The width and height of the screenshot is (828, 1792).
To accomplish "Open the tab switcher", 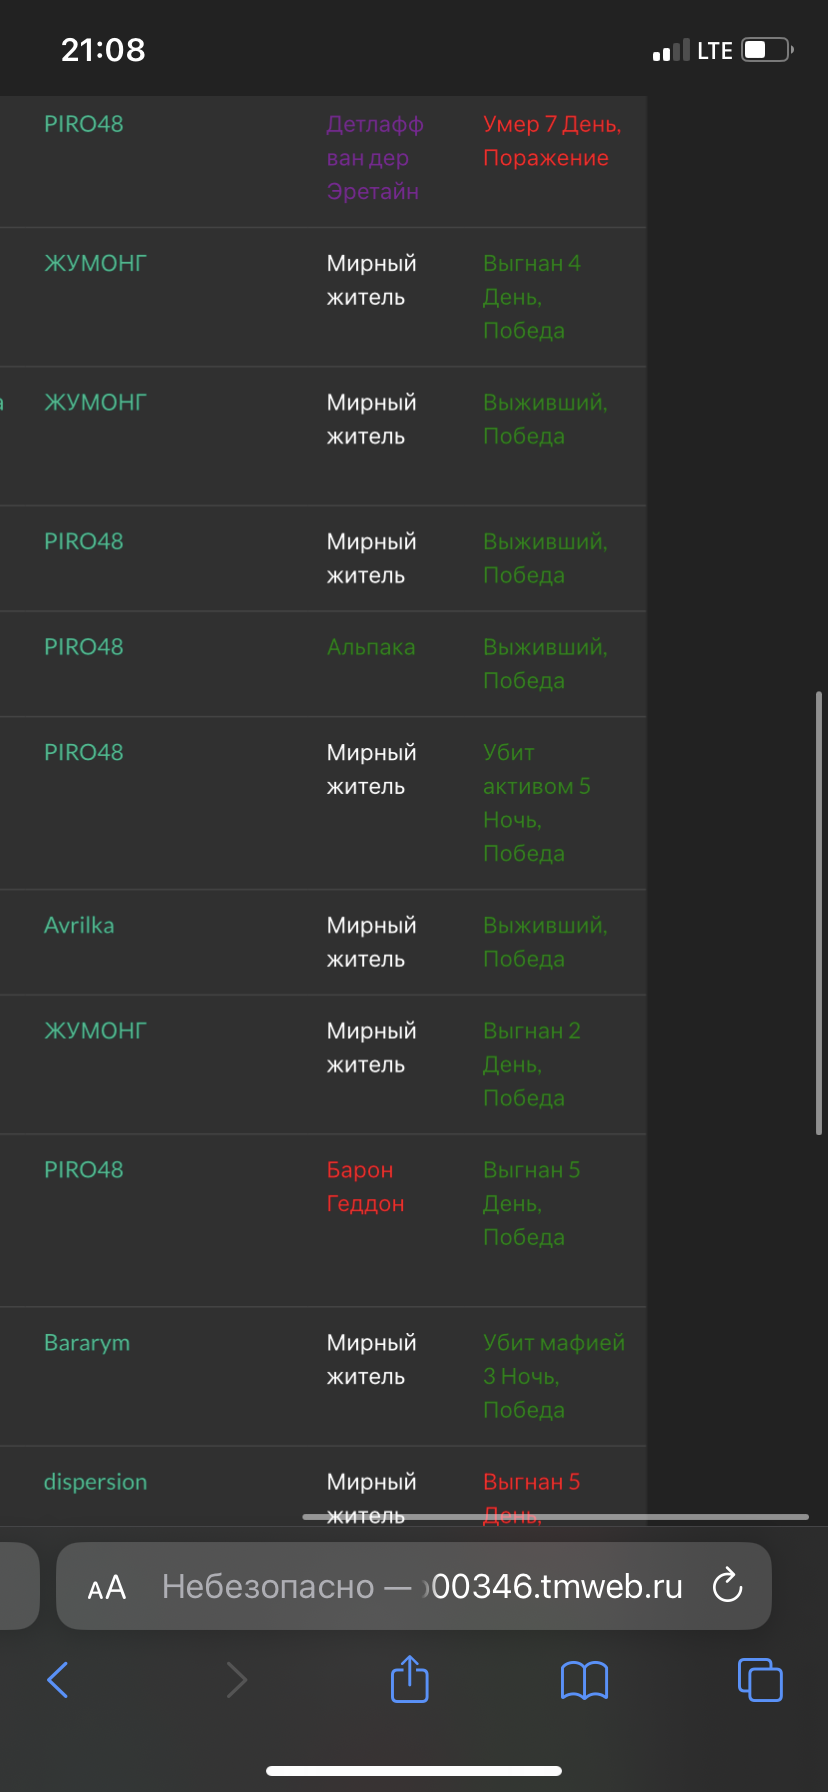I will click(759, 1680).
